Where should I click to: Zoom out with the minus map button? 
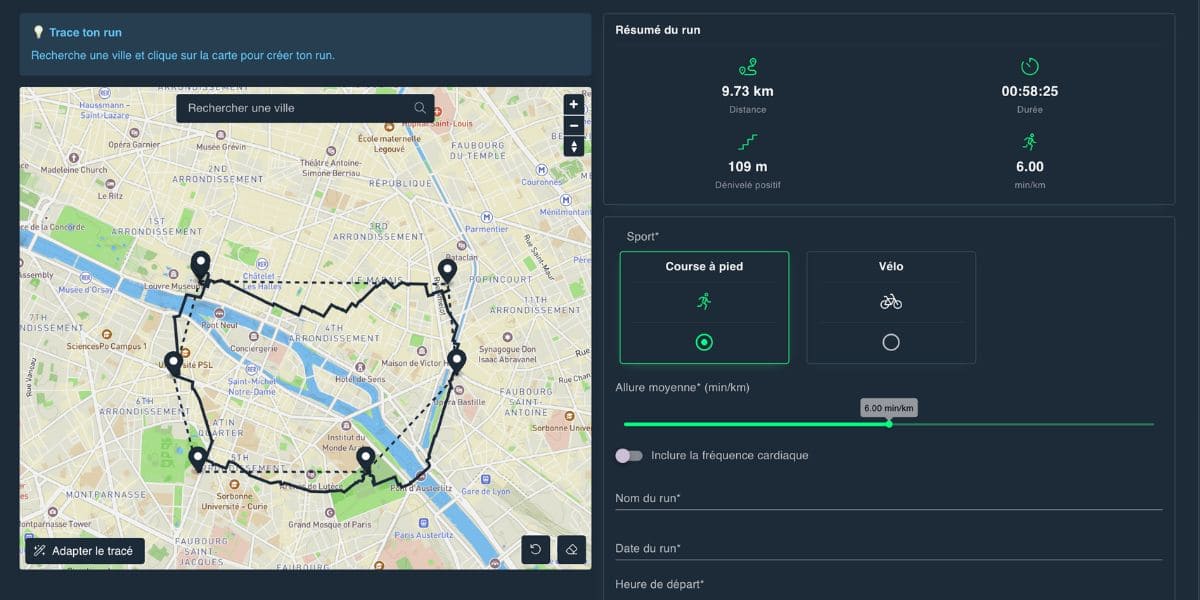click(x=573, y=125)
